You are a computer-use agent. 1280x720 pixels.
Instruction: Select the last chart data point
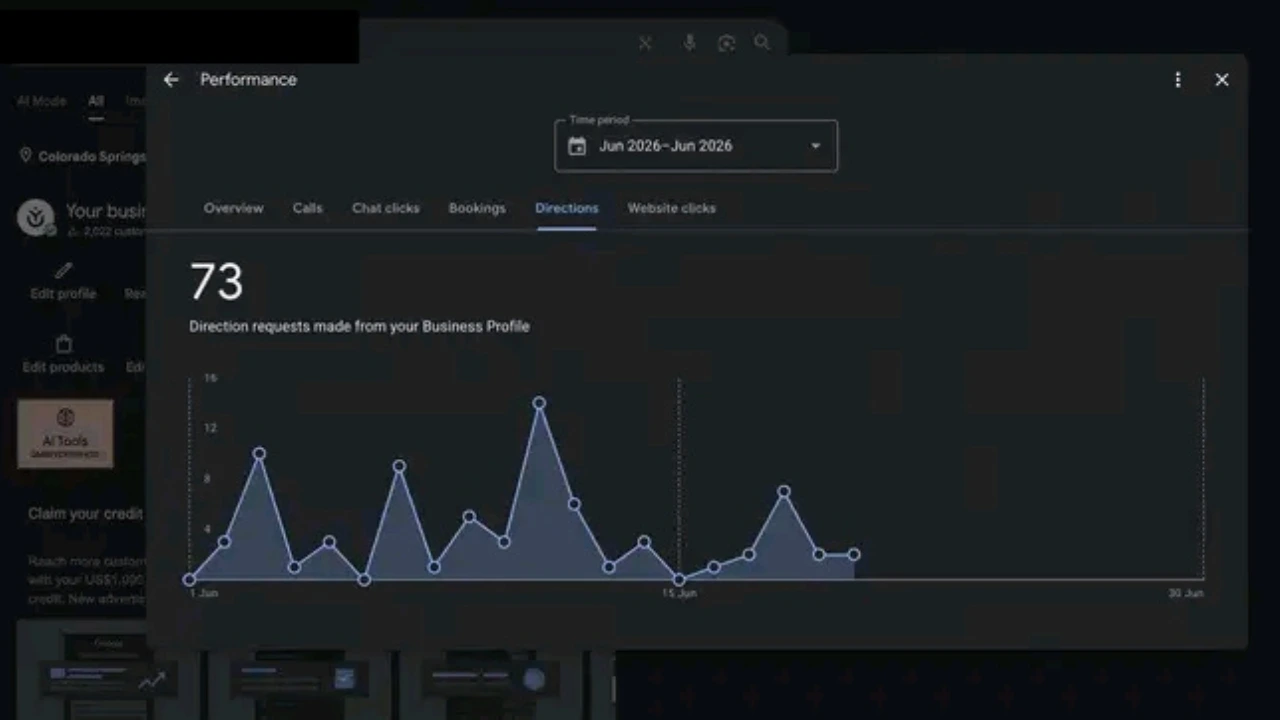coord(854,554)
